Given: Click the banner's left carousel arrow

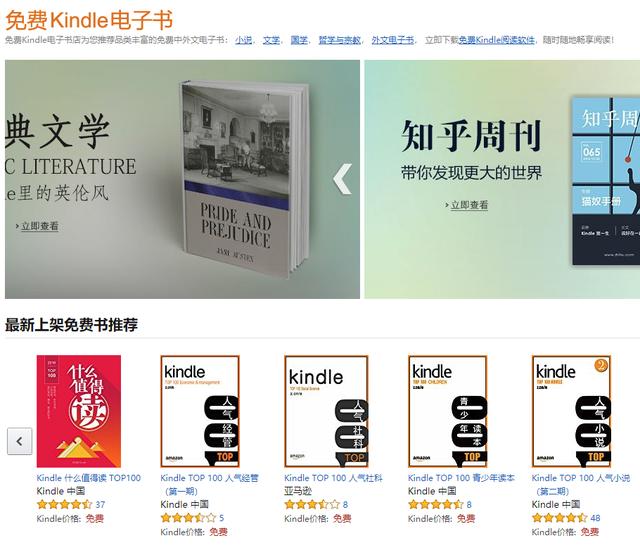Looking at the screenshot, I should pyautogui.click(x=342, y=179).
